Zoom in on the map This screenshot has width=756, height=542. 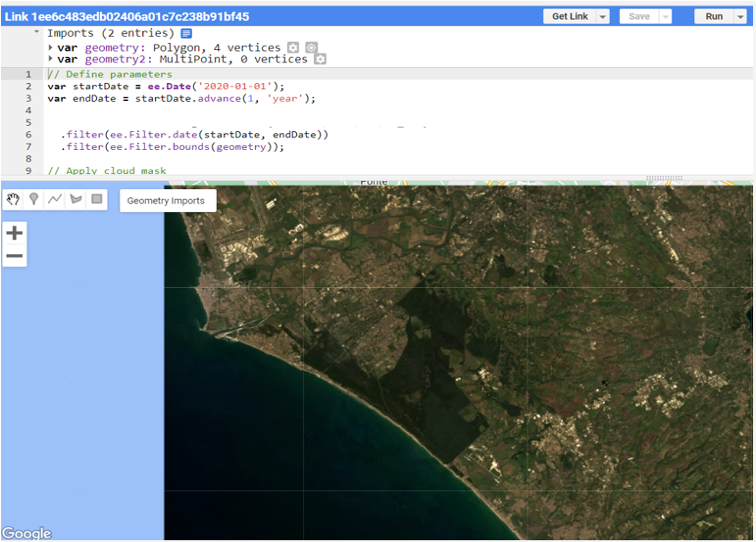pos(14,234)
